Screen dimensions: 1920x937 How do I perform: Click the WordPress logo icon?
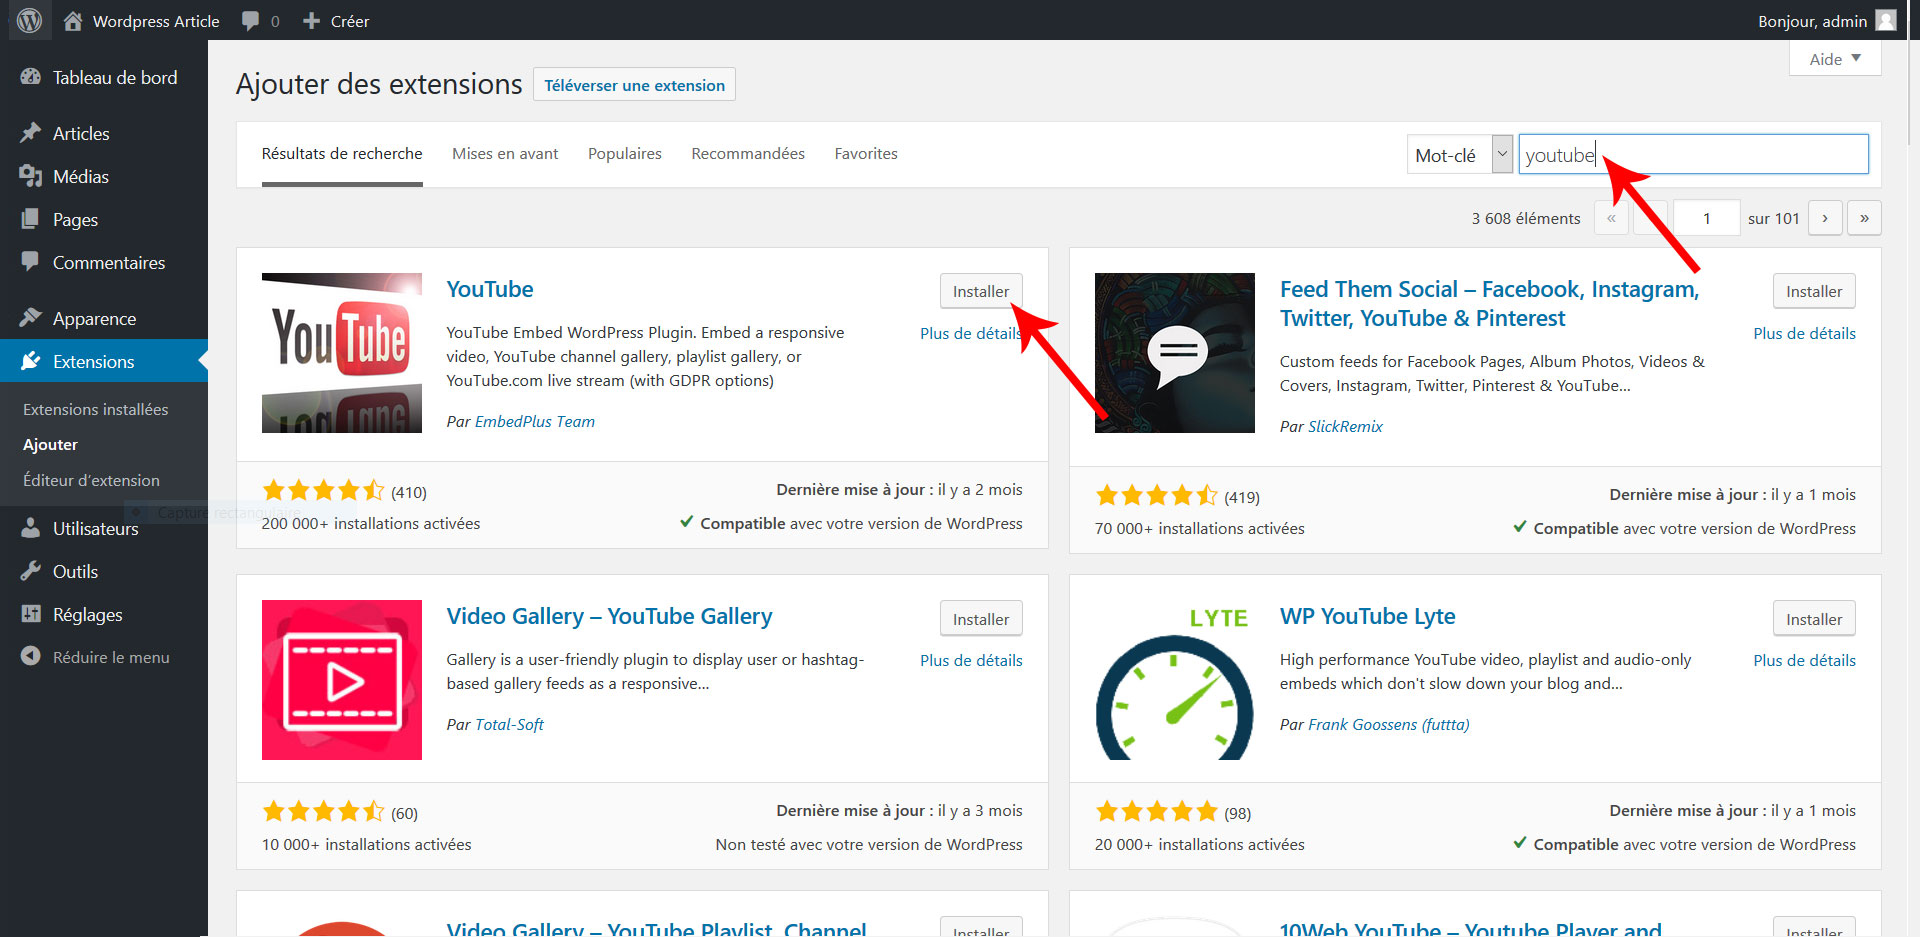[x=30, y=20]
